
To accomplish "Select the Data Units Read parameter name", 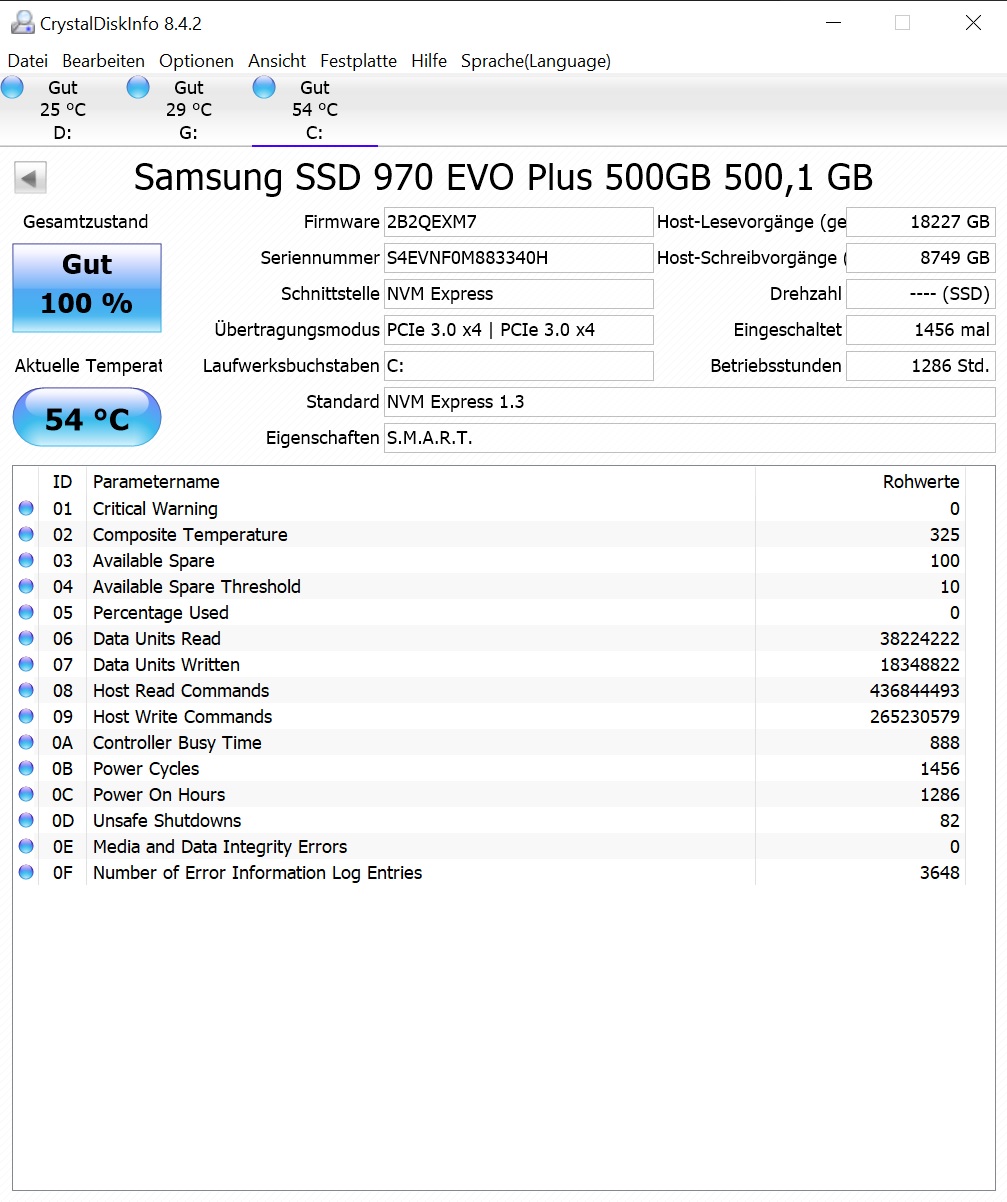I will (157, 639).
